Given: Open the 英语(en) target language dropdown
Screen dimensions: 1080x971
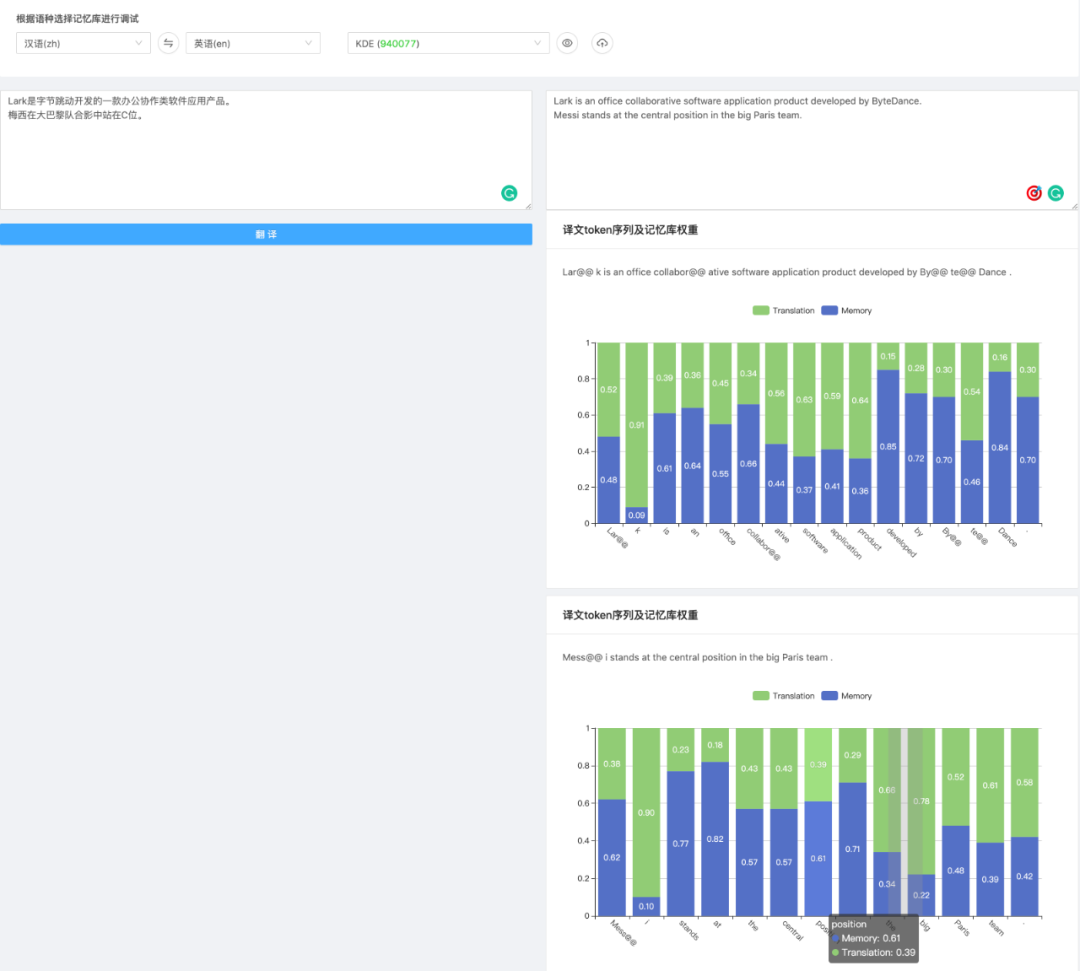Looking at the screenshot, I should coord(252,43).
